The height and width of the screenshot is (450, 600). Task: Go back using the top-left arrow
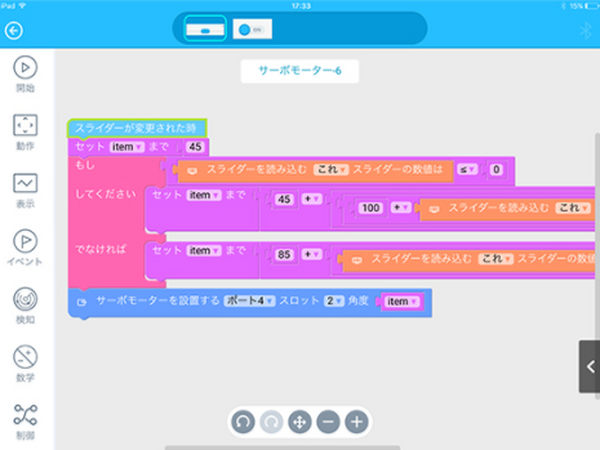click(x=13, y=31)
